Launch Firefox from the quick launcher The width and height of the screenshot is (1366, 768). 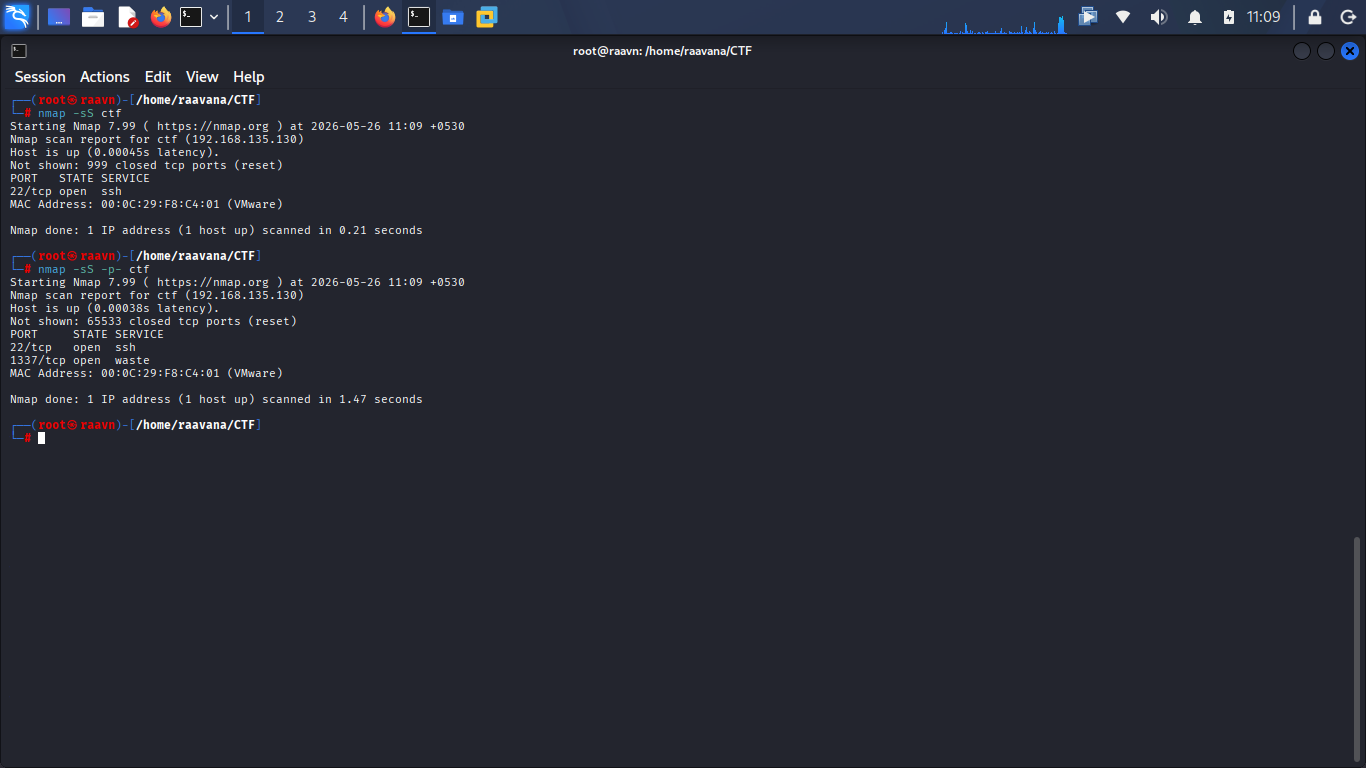coord(161,17)
